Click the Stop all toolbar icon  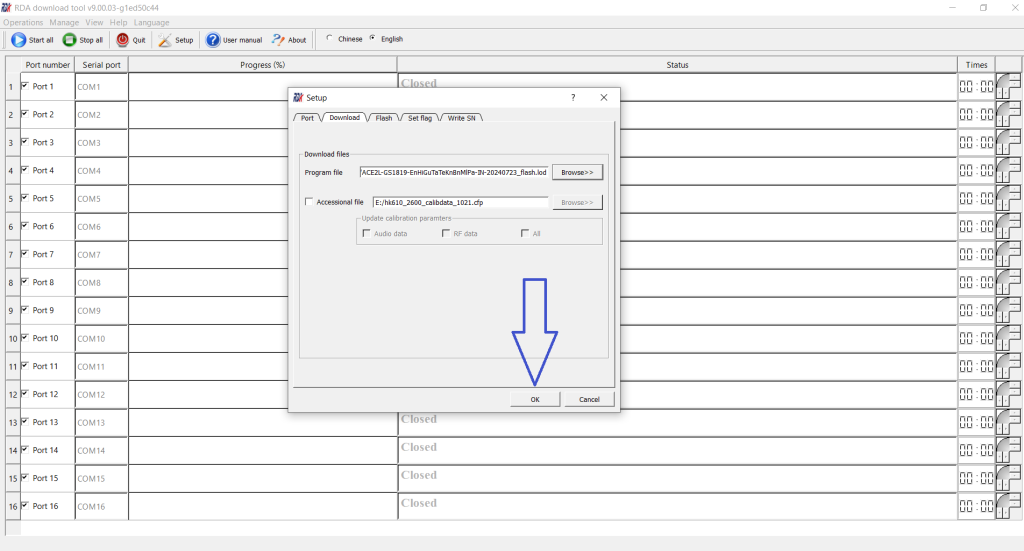click(69, 40)
